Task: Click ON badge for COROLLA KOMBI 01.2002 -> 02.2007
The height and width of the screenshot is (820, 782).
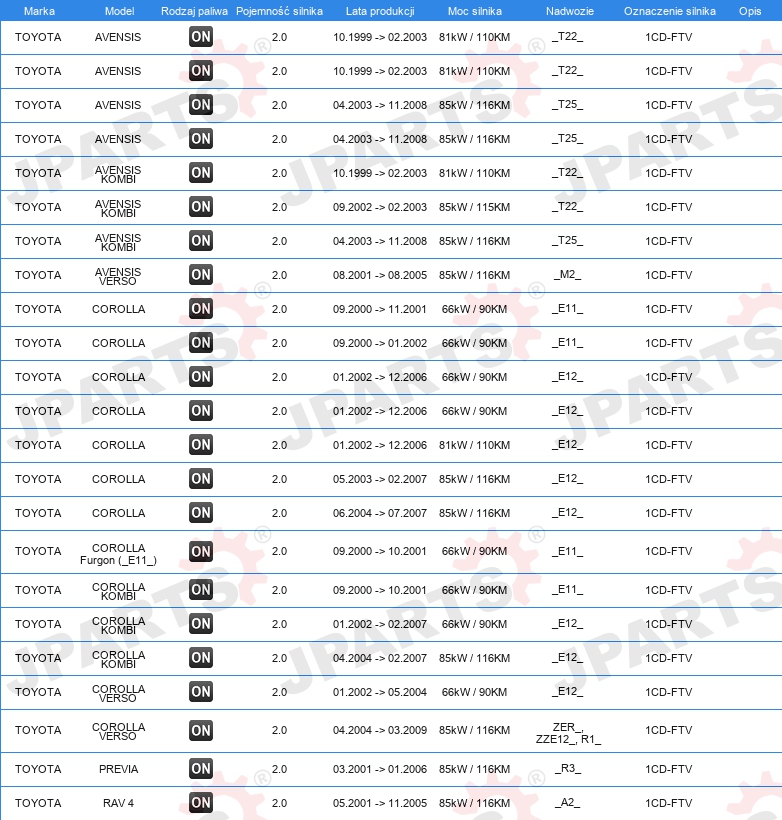Action: tap(201, 624)
